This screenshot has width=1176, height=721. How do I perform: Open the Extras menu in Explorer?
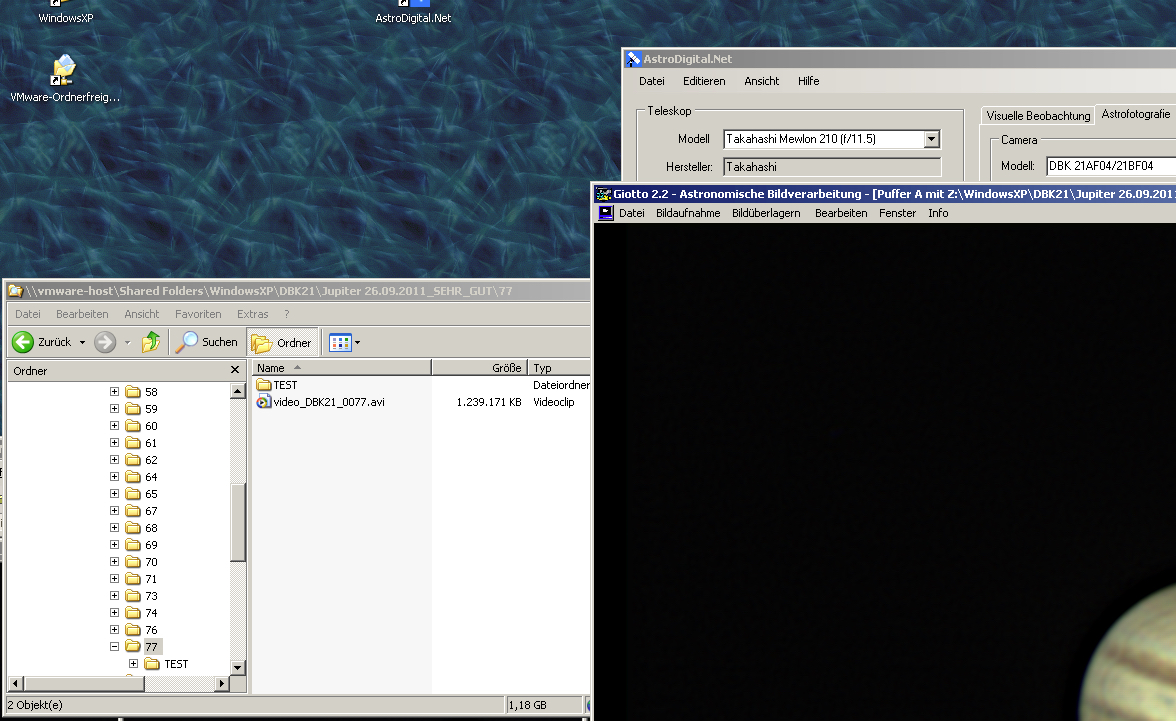pos(253,314)
